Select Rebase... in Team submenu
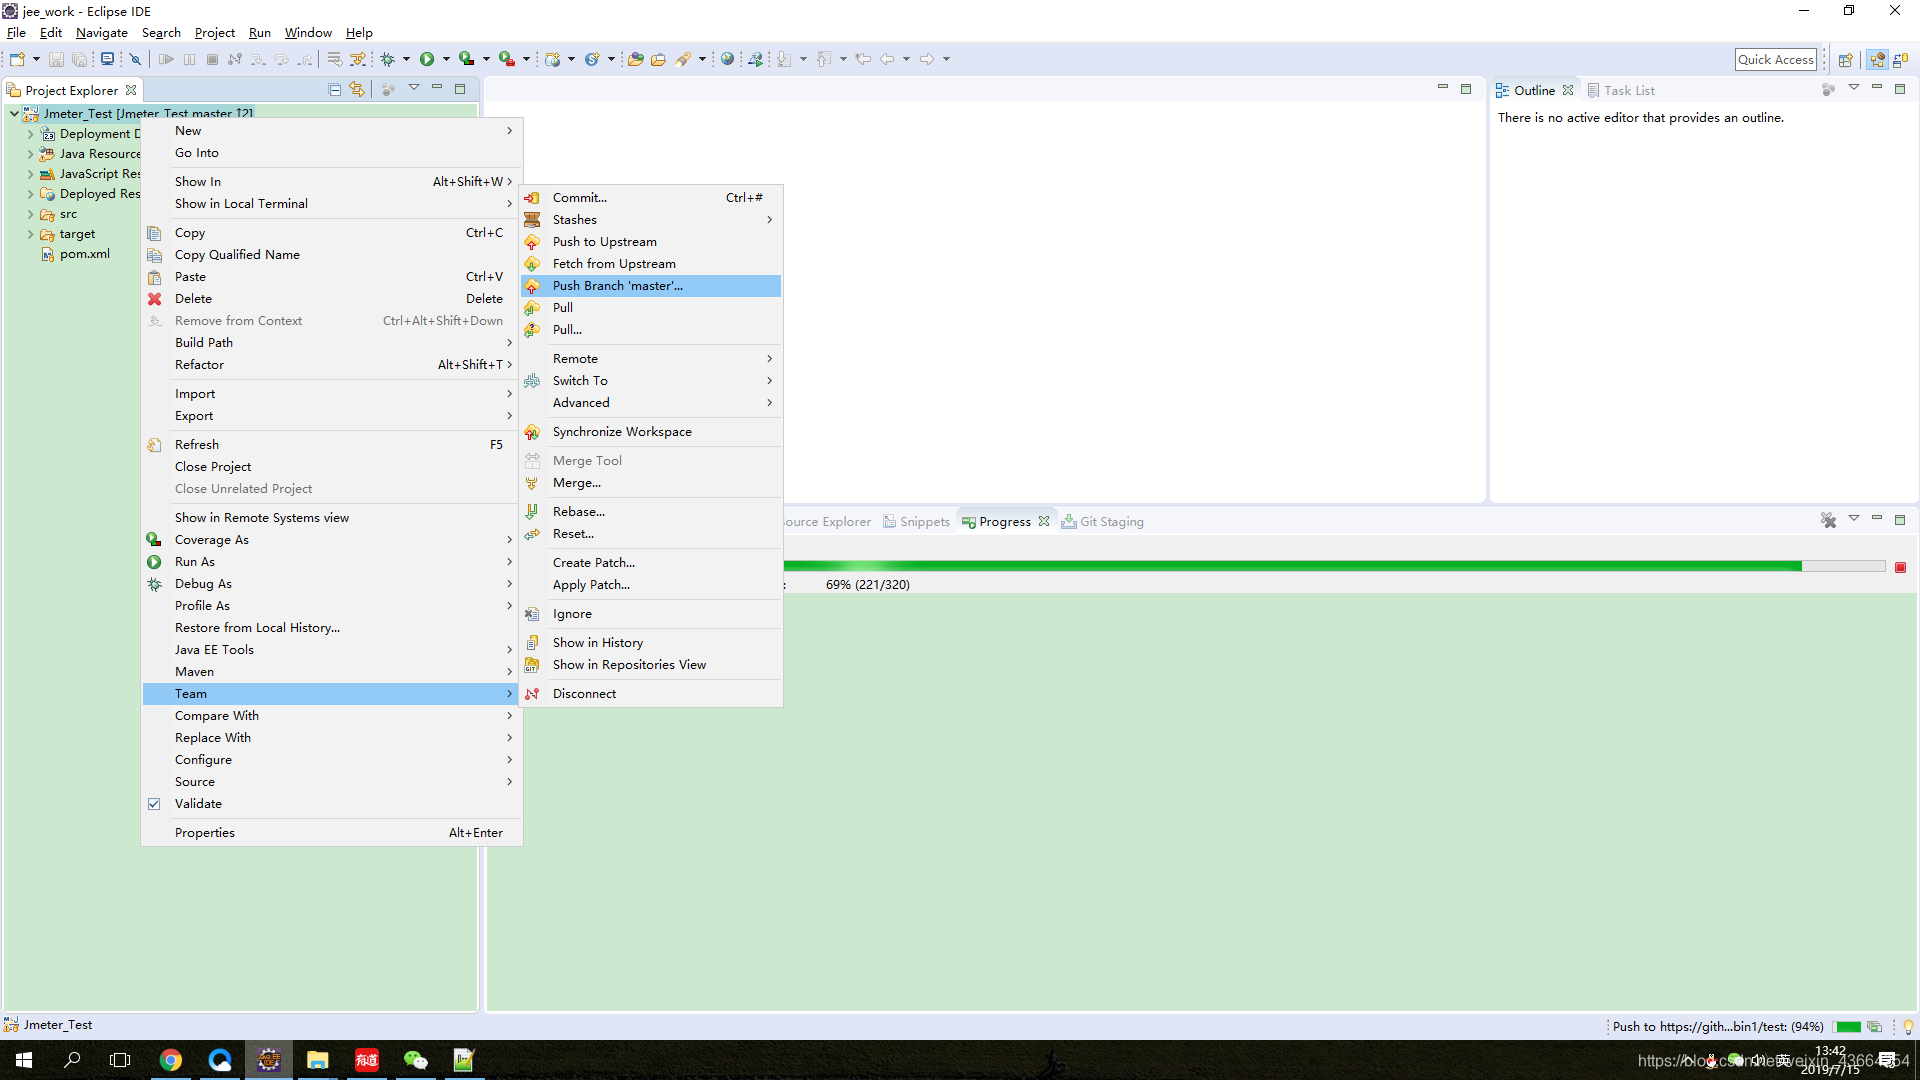This screenshot has height=1080, width=1920. [651, 512]
